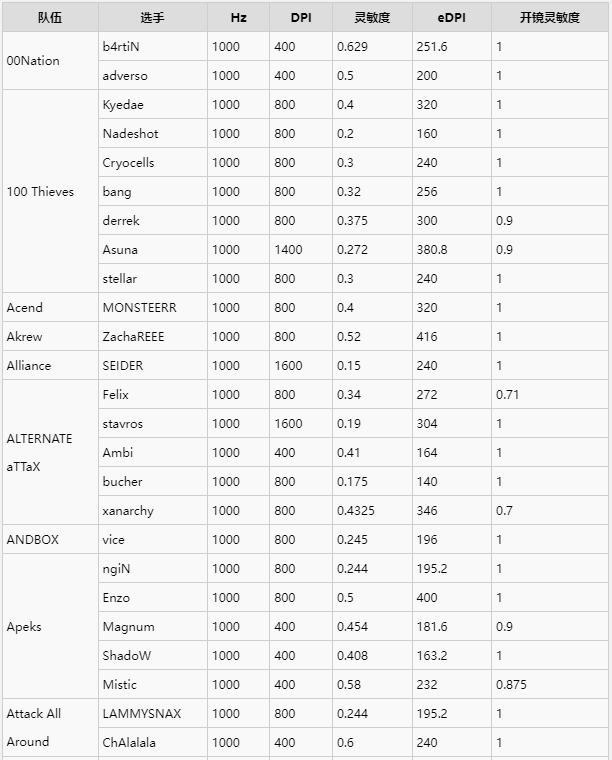Click the 选手 column header
Viewport: 612px width, 760px height.
[x=152, y=18]
